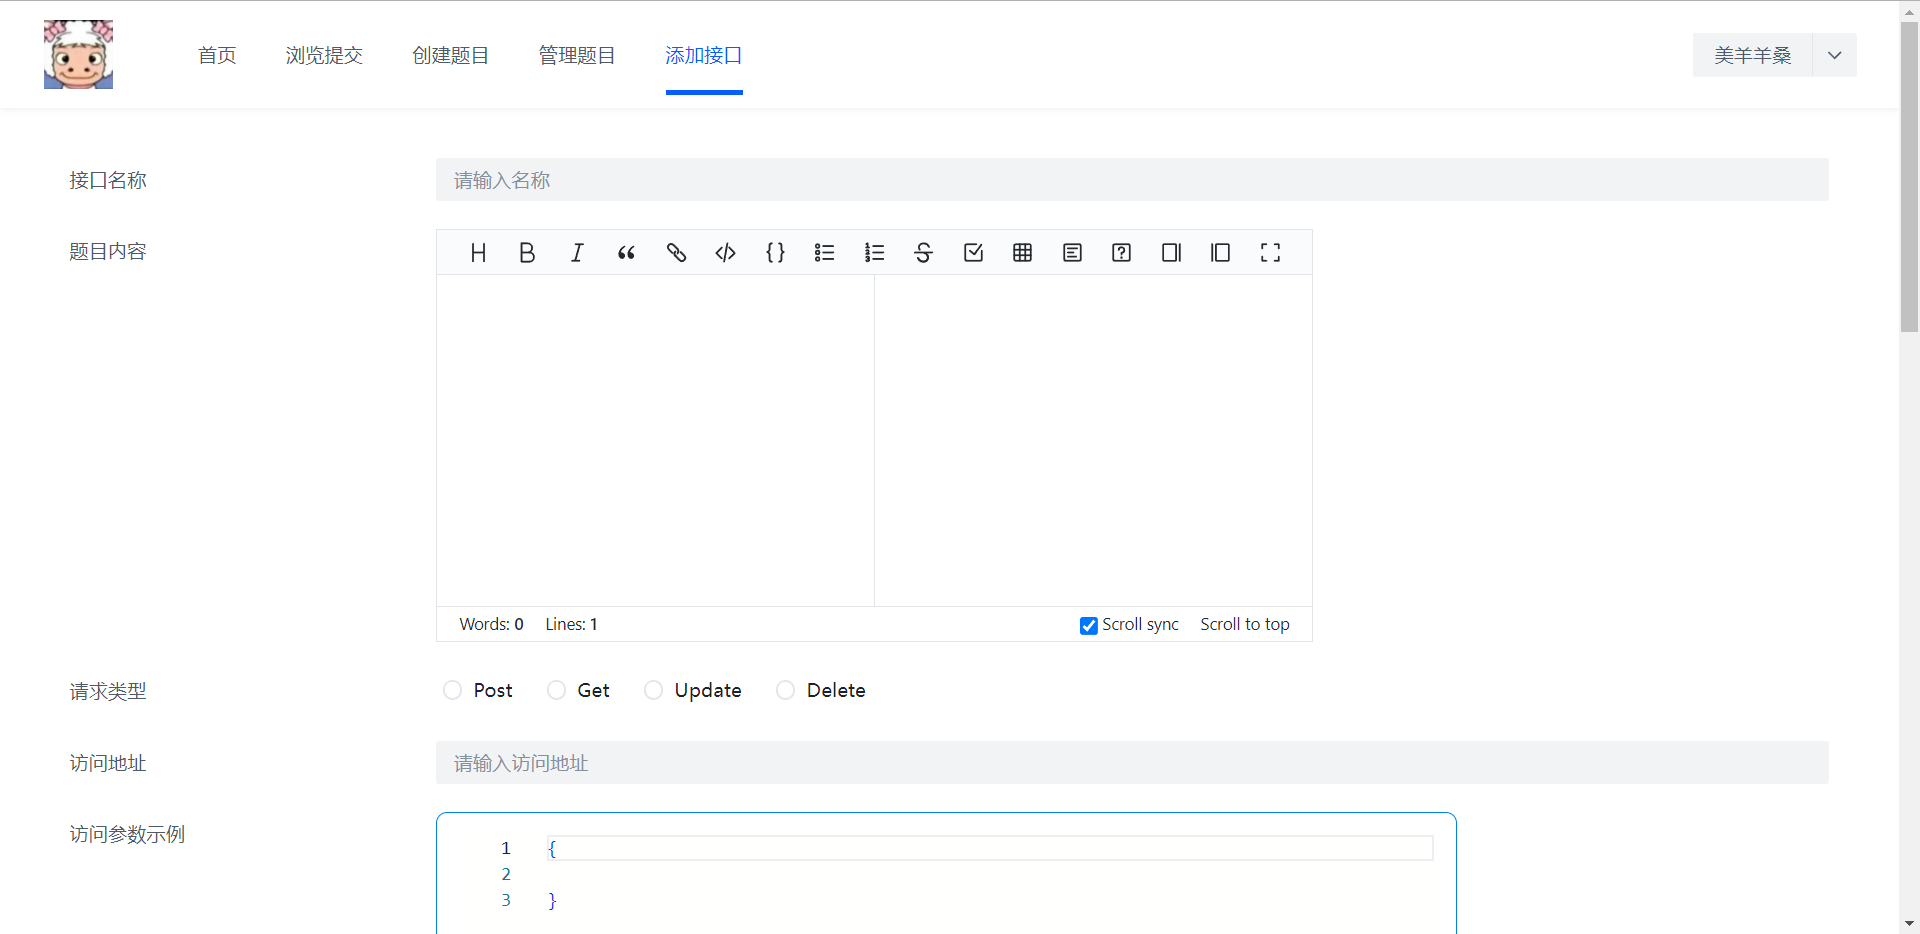Click the 请求类型 label
Screen dimensions: 1920x934
click(x=108, y=691)
